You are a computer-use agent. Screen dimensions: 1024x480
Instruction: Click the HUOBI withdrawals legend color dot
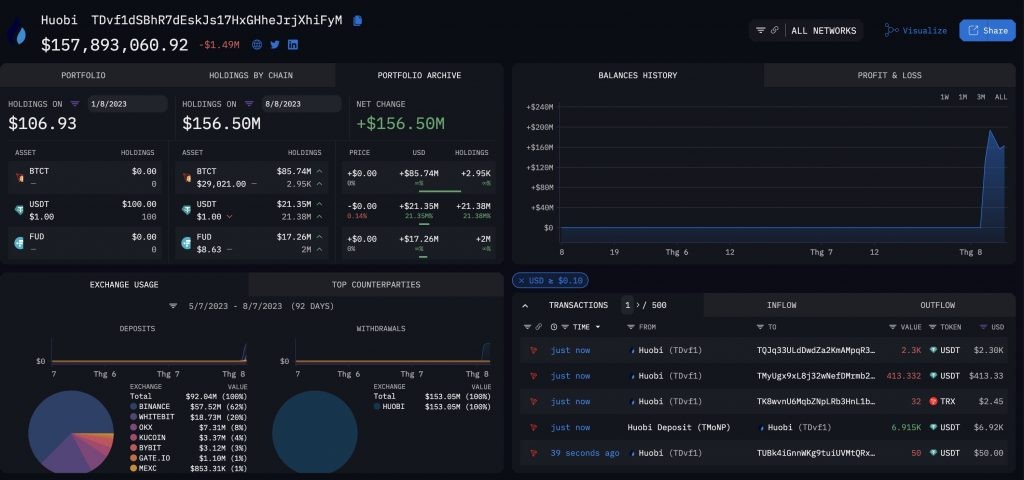click(377, 406)
